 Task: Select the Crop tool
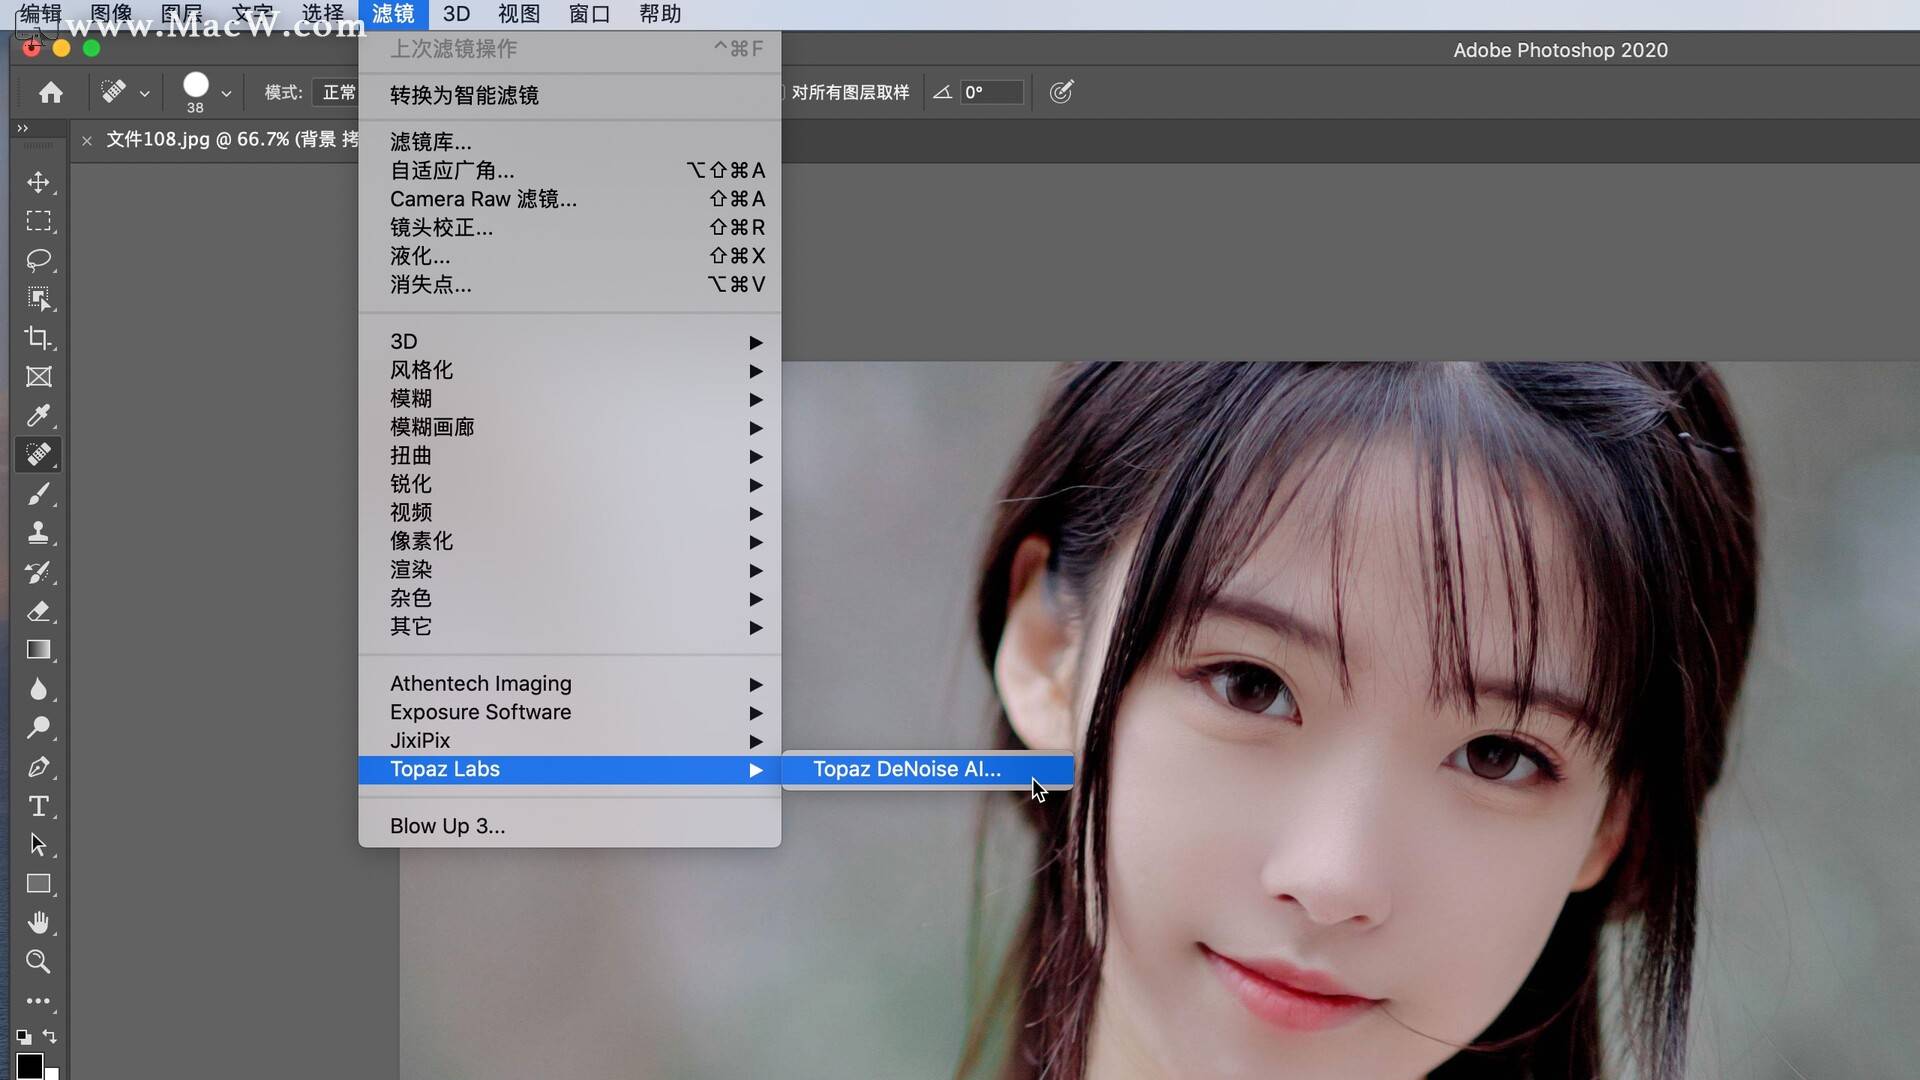(38, 338)
